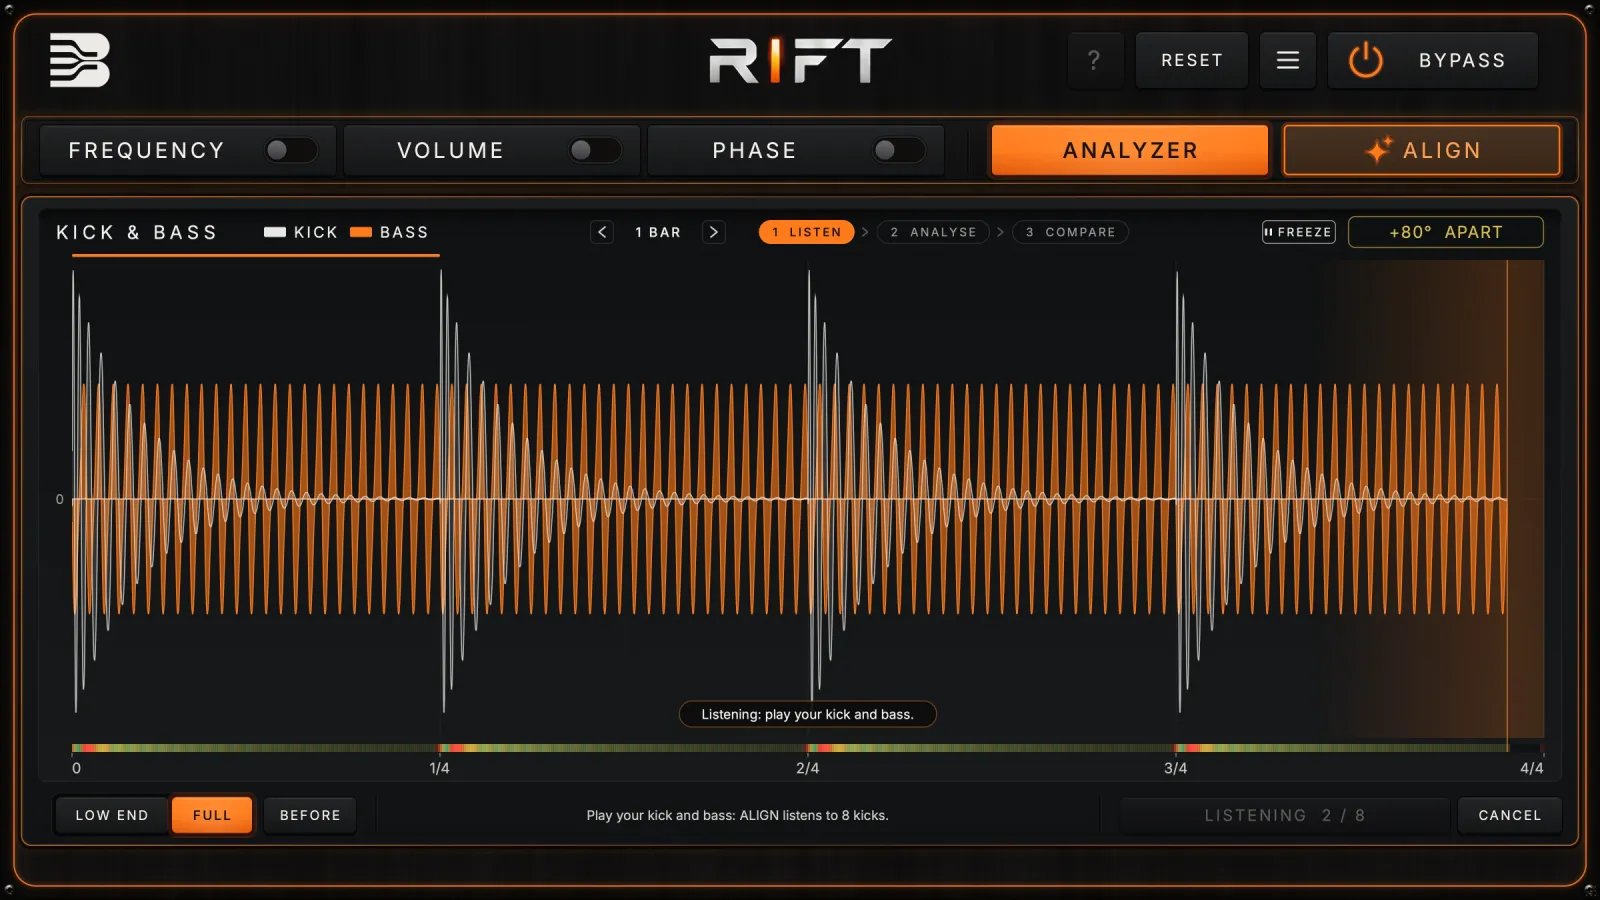Click the orange BASS legend swatch
1600x900 pixels.
tap(361, 232)
